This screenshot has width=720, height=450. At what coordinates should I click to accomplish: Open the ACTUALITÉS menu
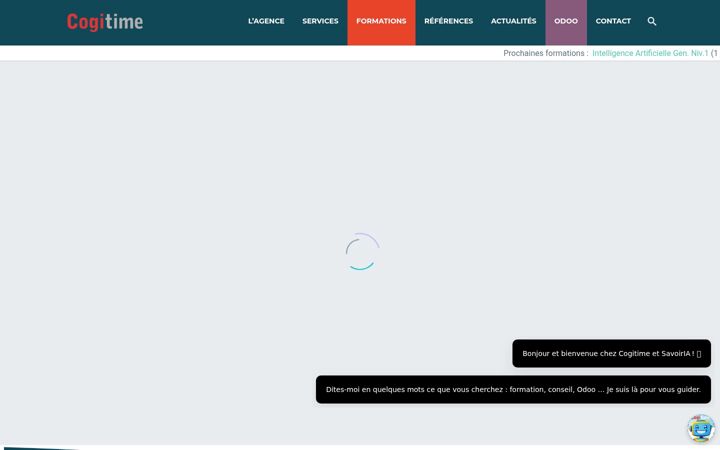click(513, 21)
